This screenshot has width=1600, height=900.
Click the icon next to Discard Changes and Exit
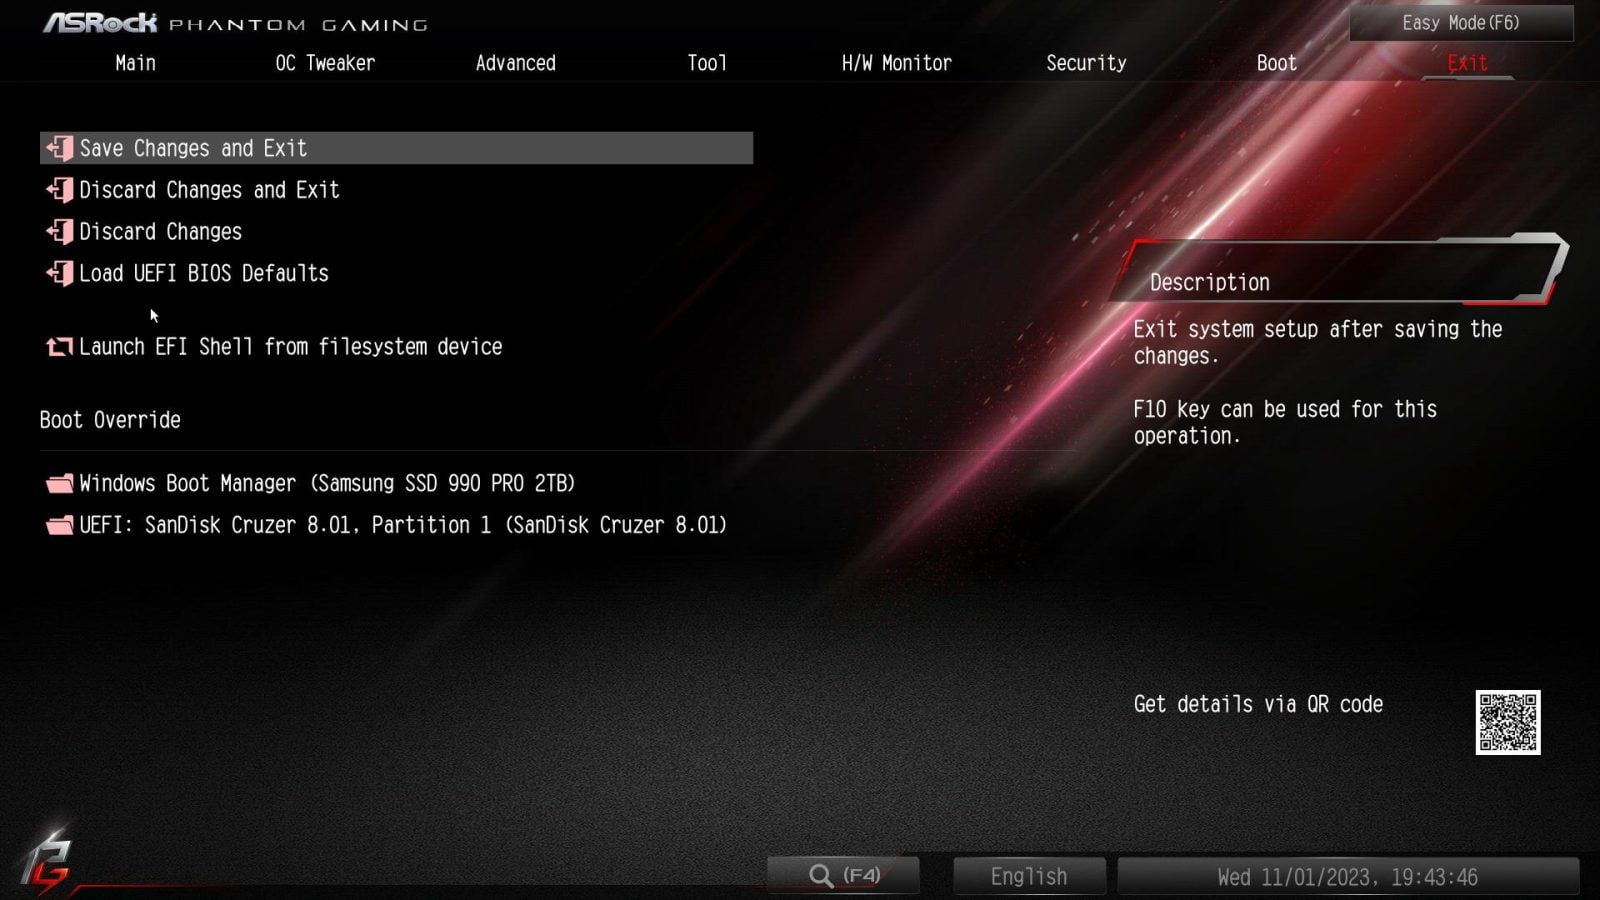[x=60, y=190]
